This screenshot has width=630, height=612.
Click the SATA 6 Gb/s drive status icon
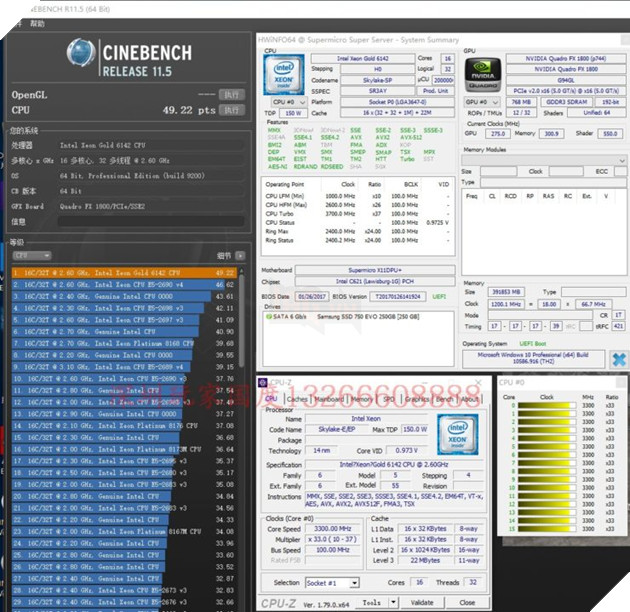click(269, 317)
